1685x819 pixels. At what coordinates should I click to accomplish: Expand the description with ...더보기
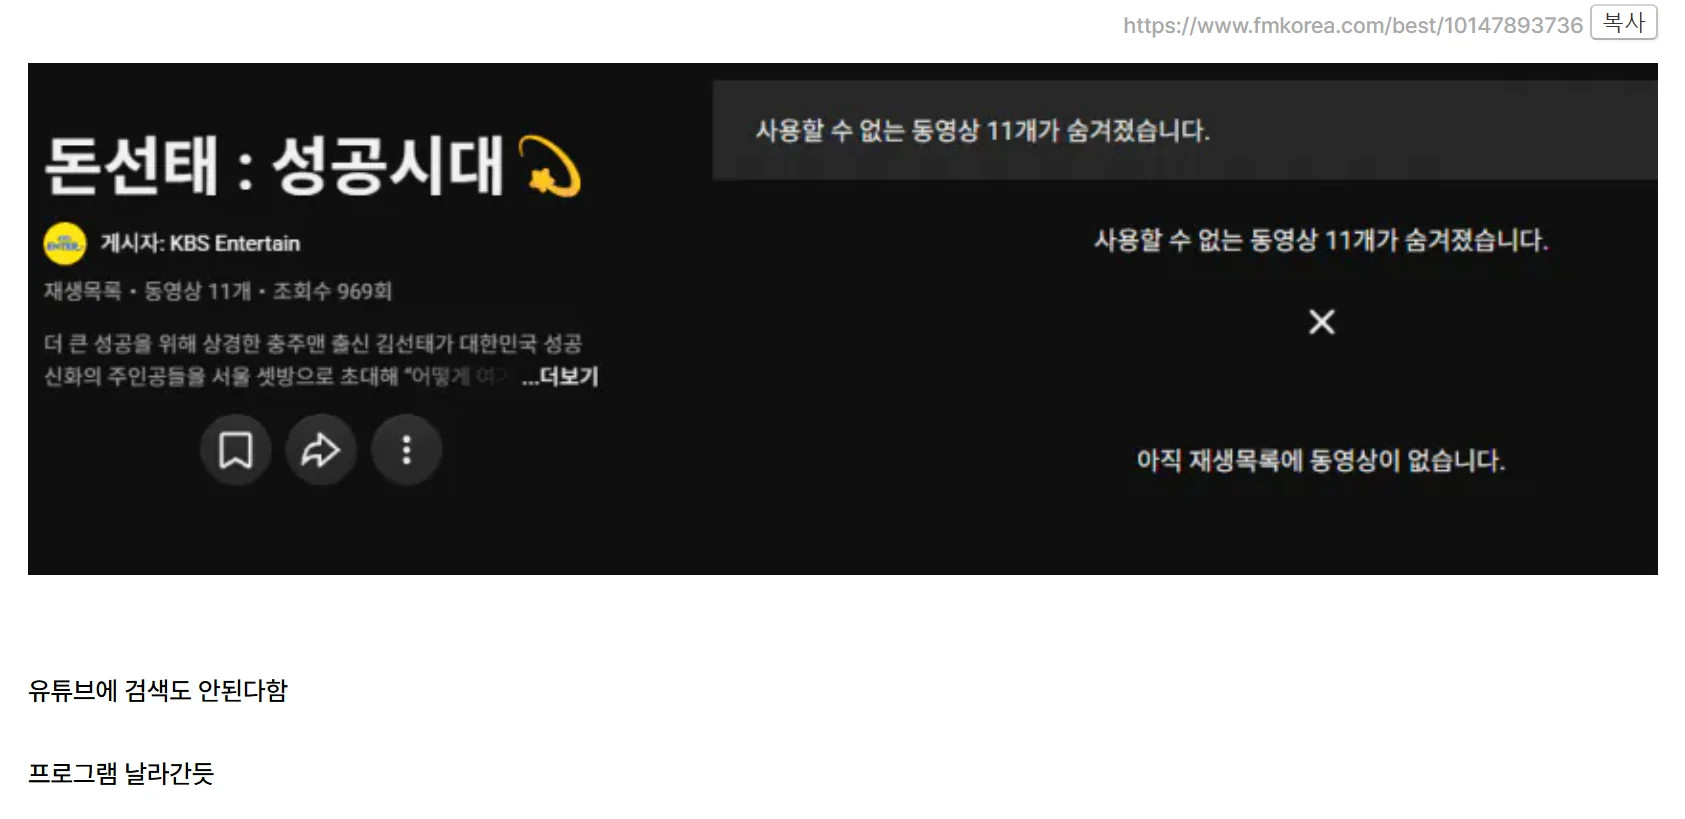tap(560, 377)
